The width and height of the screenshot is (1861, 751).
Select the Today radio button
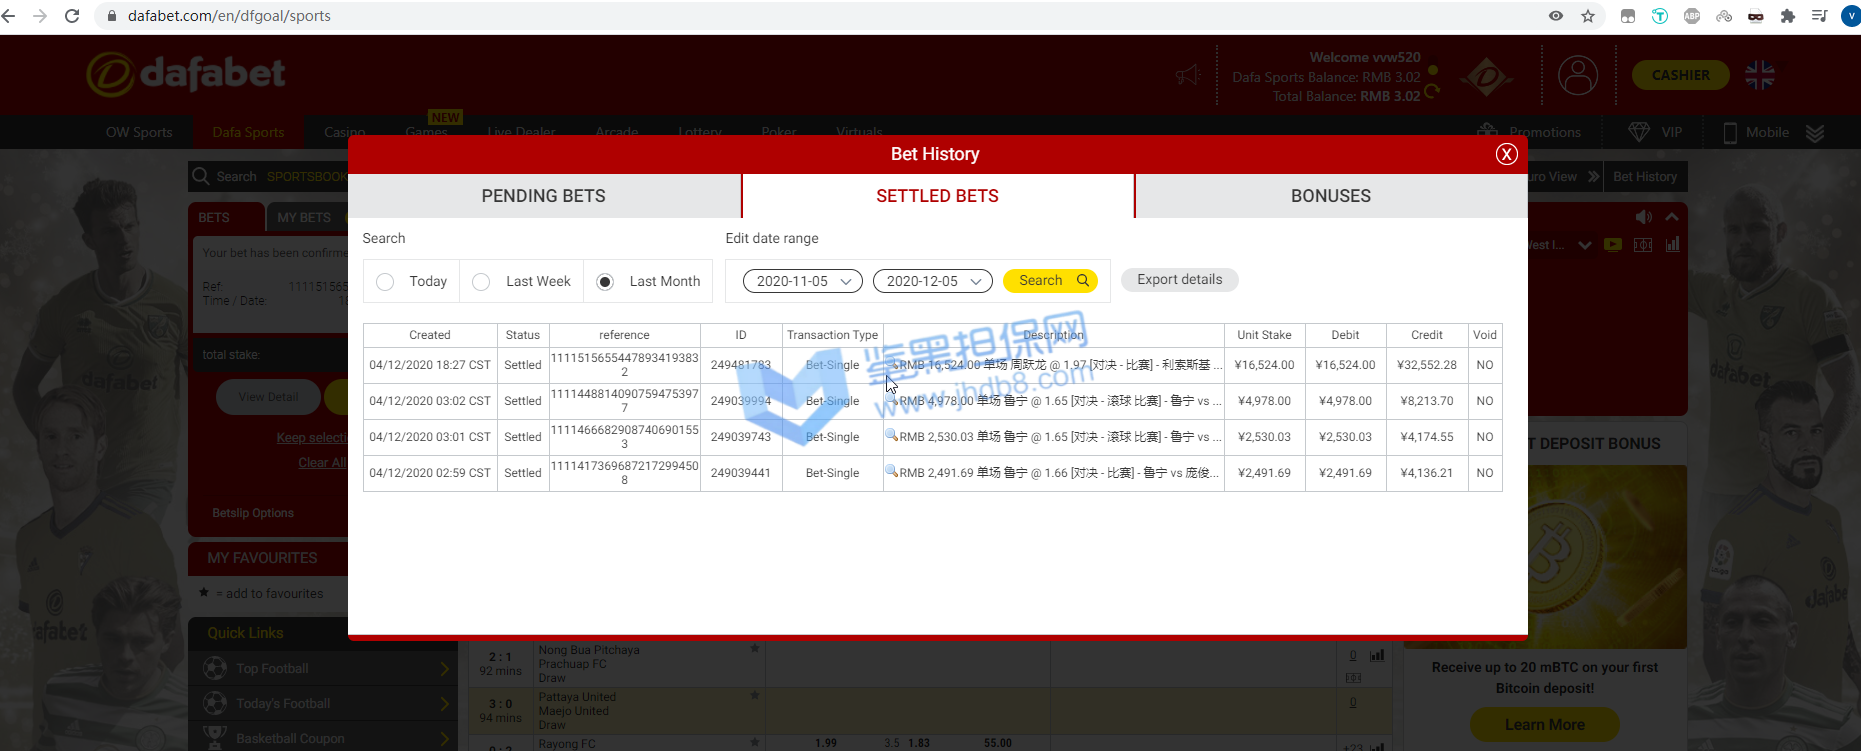coord(385,282)
